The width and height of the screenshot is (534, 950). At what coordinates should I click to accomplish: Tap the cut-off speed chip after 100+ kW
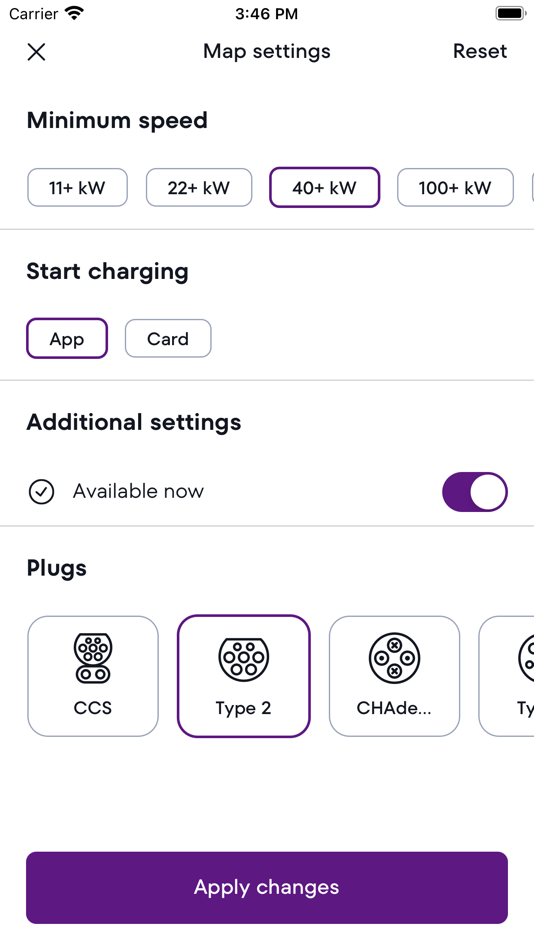click(x=533, y=188)
